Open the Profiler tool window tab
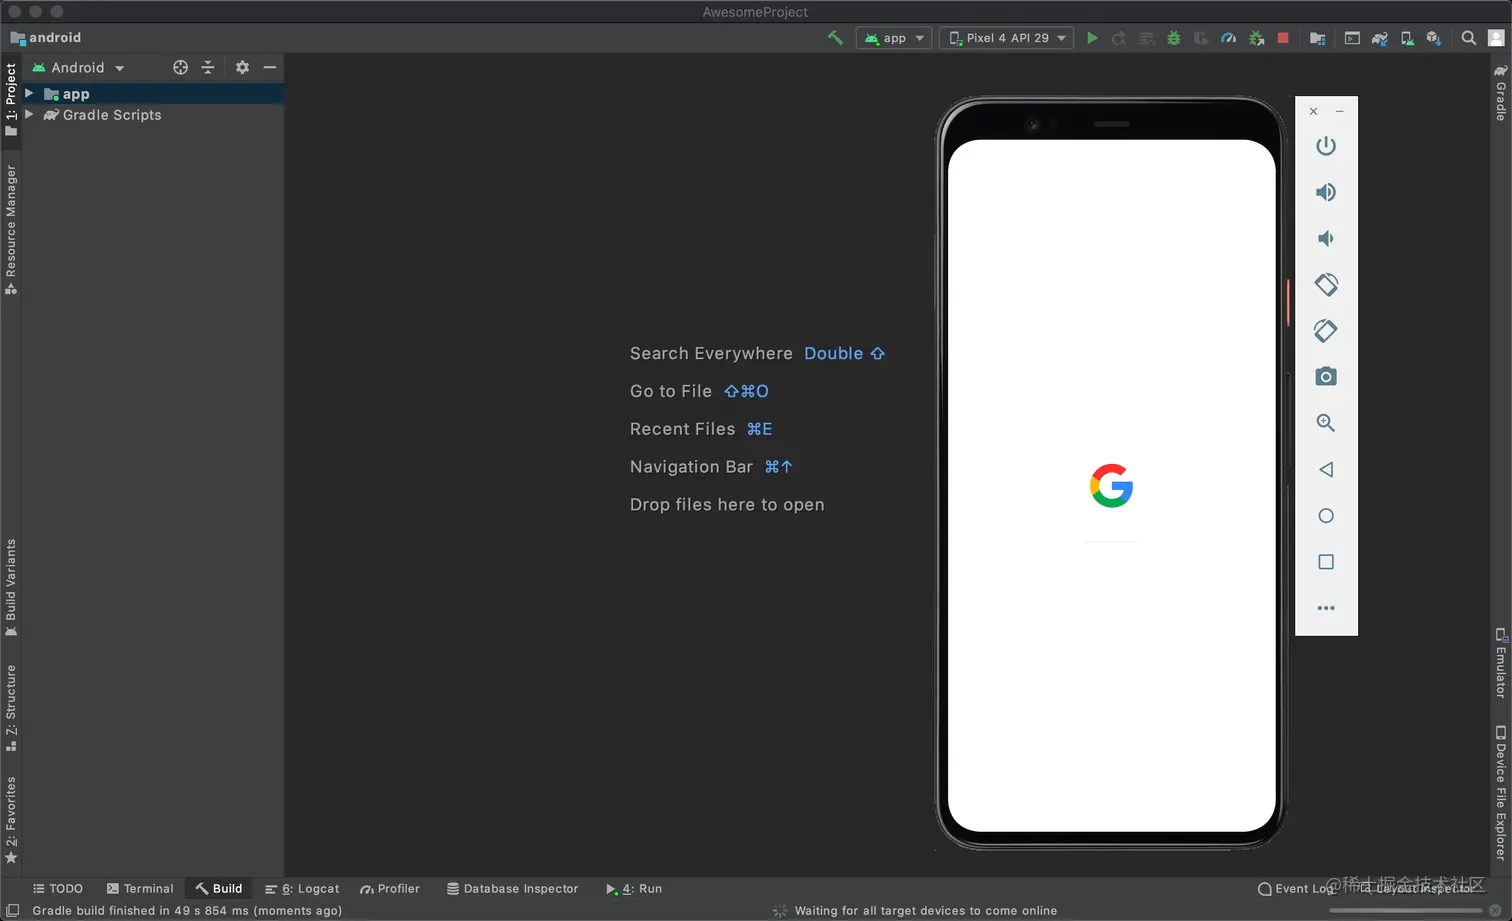This screenshot has width=1512, height=921. [x=390, y=888]
